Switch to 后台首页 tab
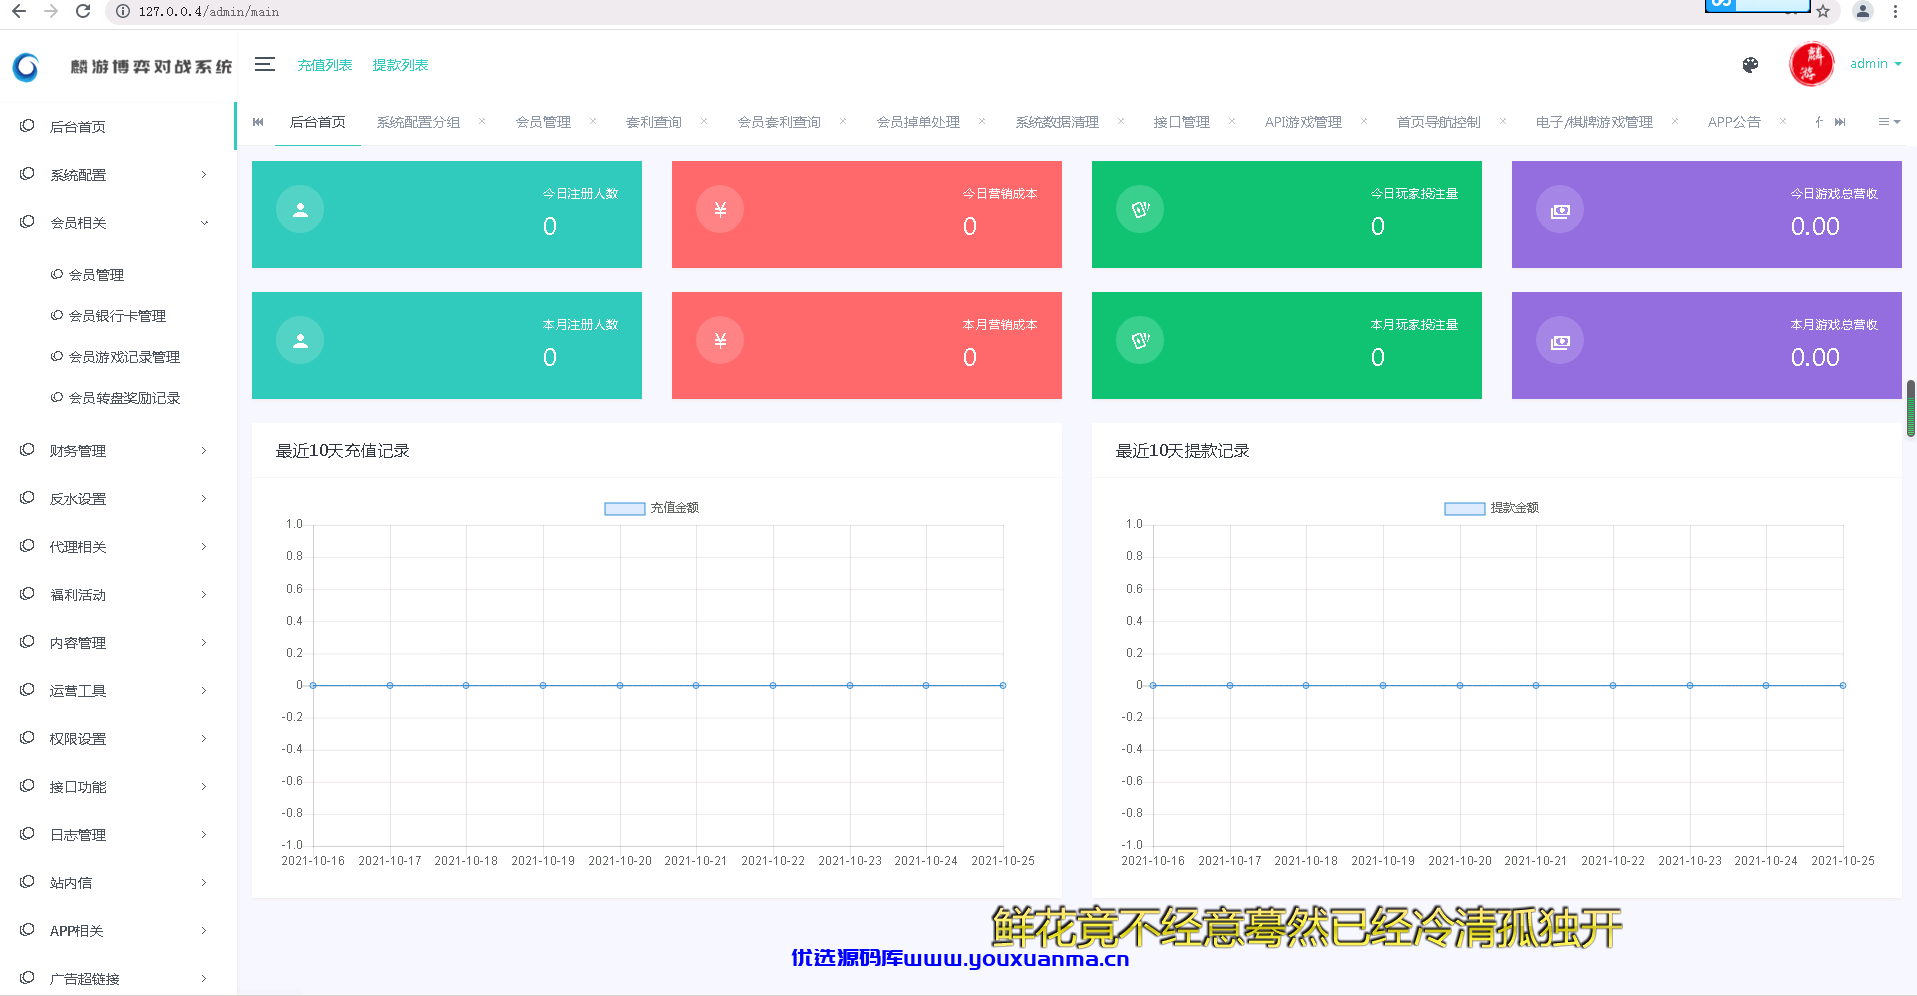1917x996 pixels. 318,122
